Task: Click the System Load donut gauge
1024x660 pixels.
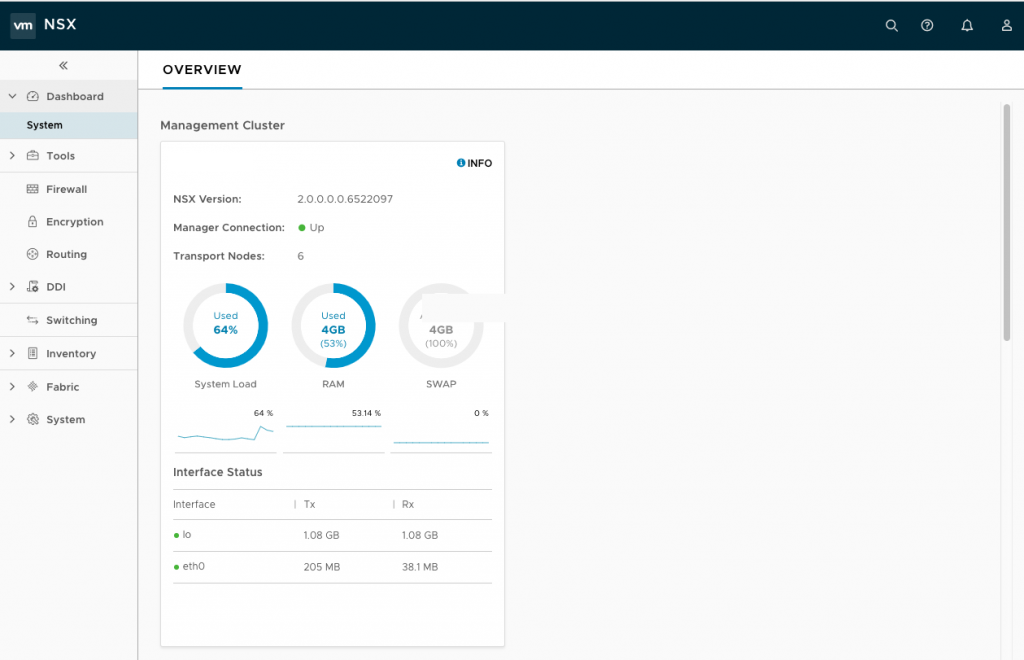Action: [225, 325]
